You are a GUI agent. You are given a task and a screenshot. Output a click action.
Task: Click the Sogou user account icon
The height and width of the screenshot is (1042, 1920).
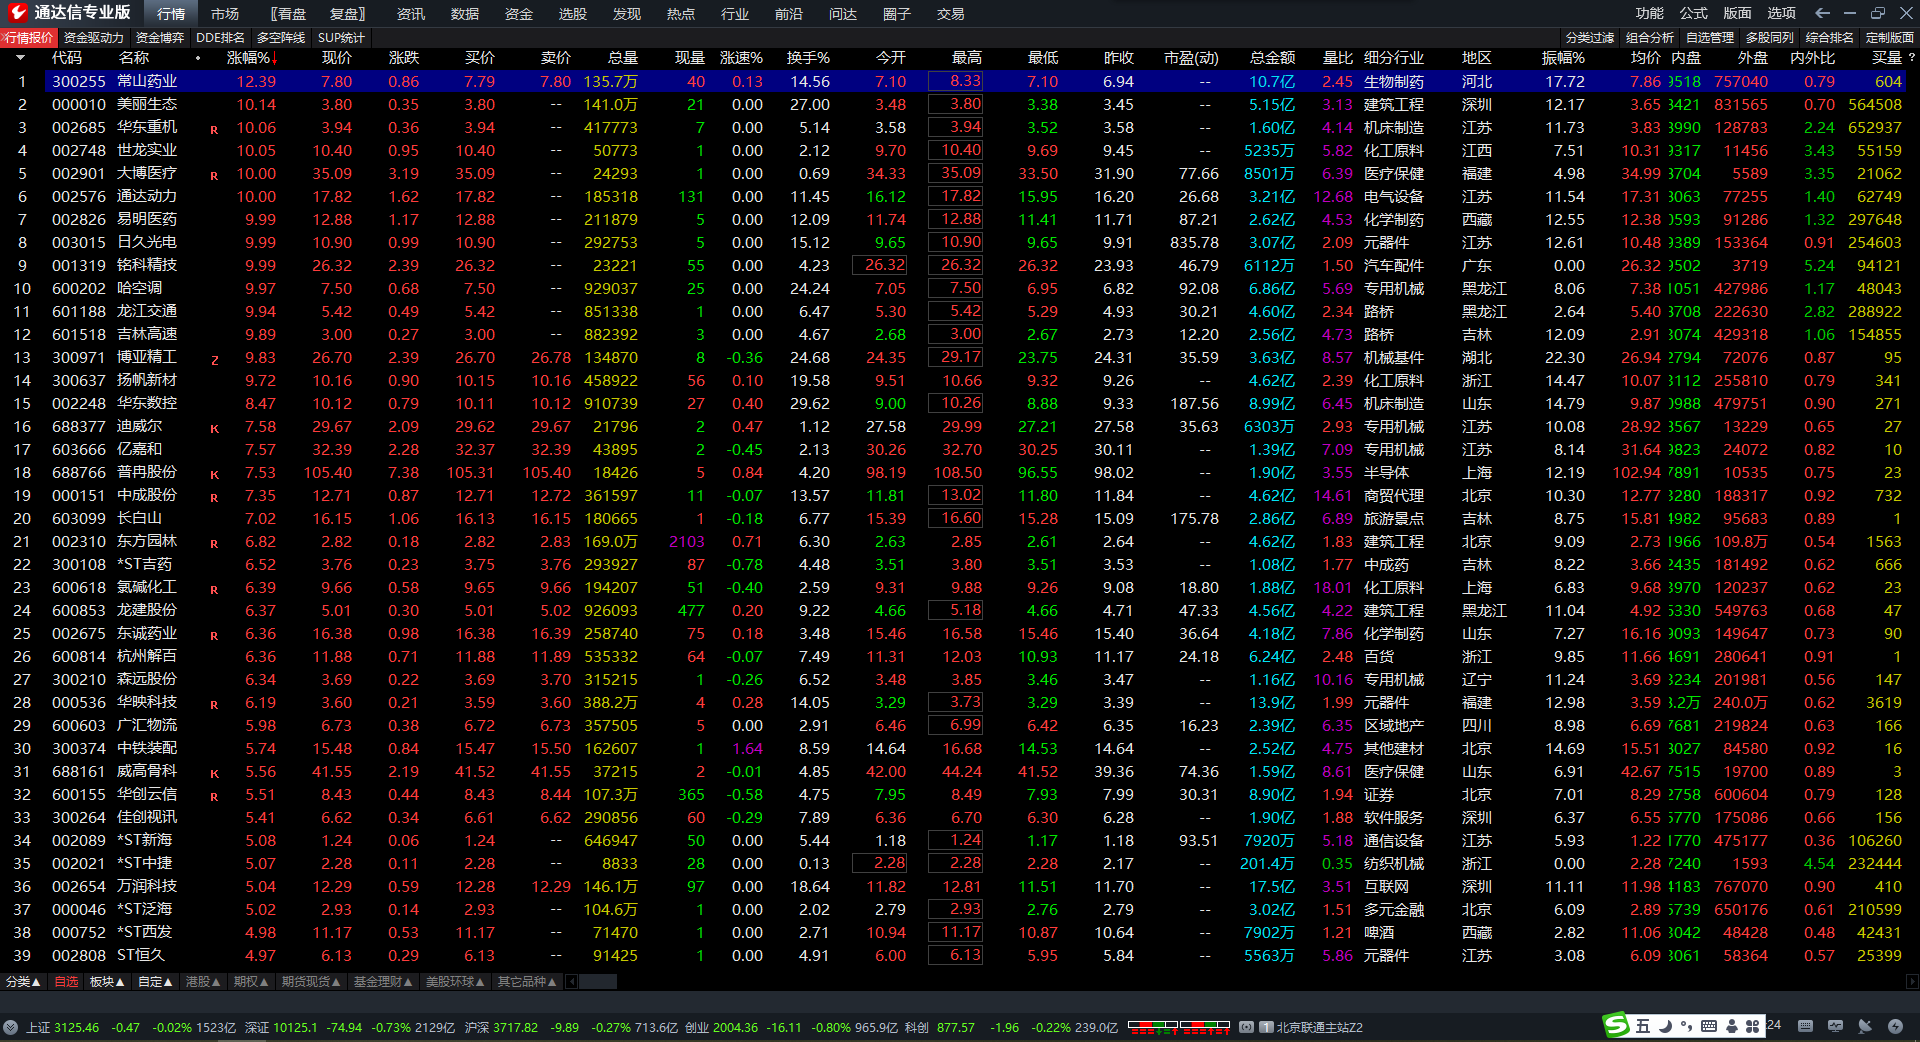(1731, 1026)
